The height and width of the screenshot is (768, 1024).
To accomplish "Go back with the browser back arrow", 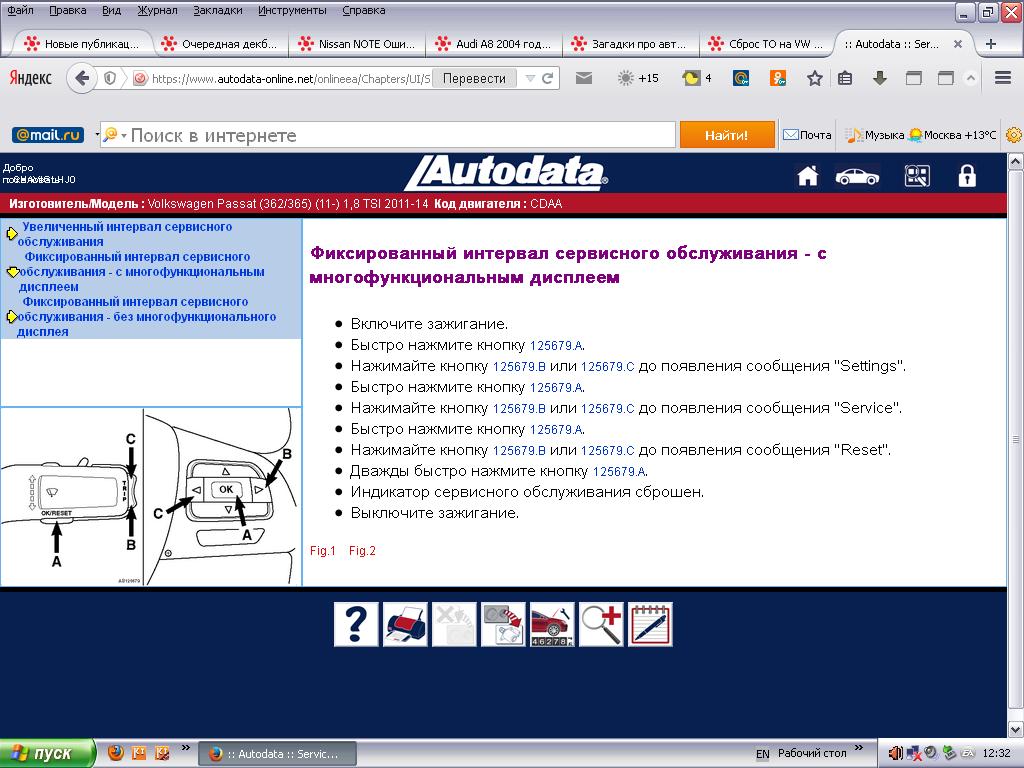I will pos(82,79).
